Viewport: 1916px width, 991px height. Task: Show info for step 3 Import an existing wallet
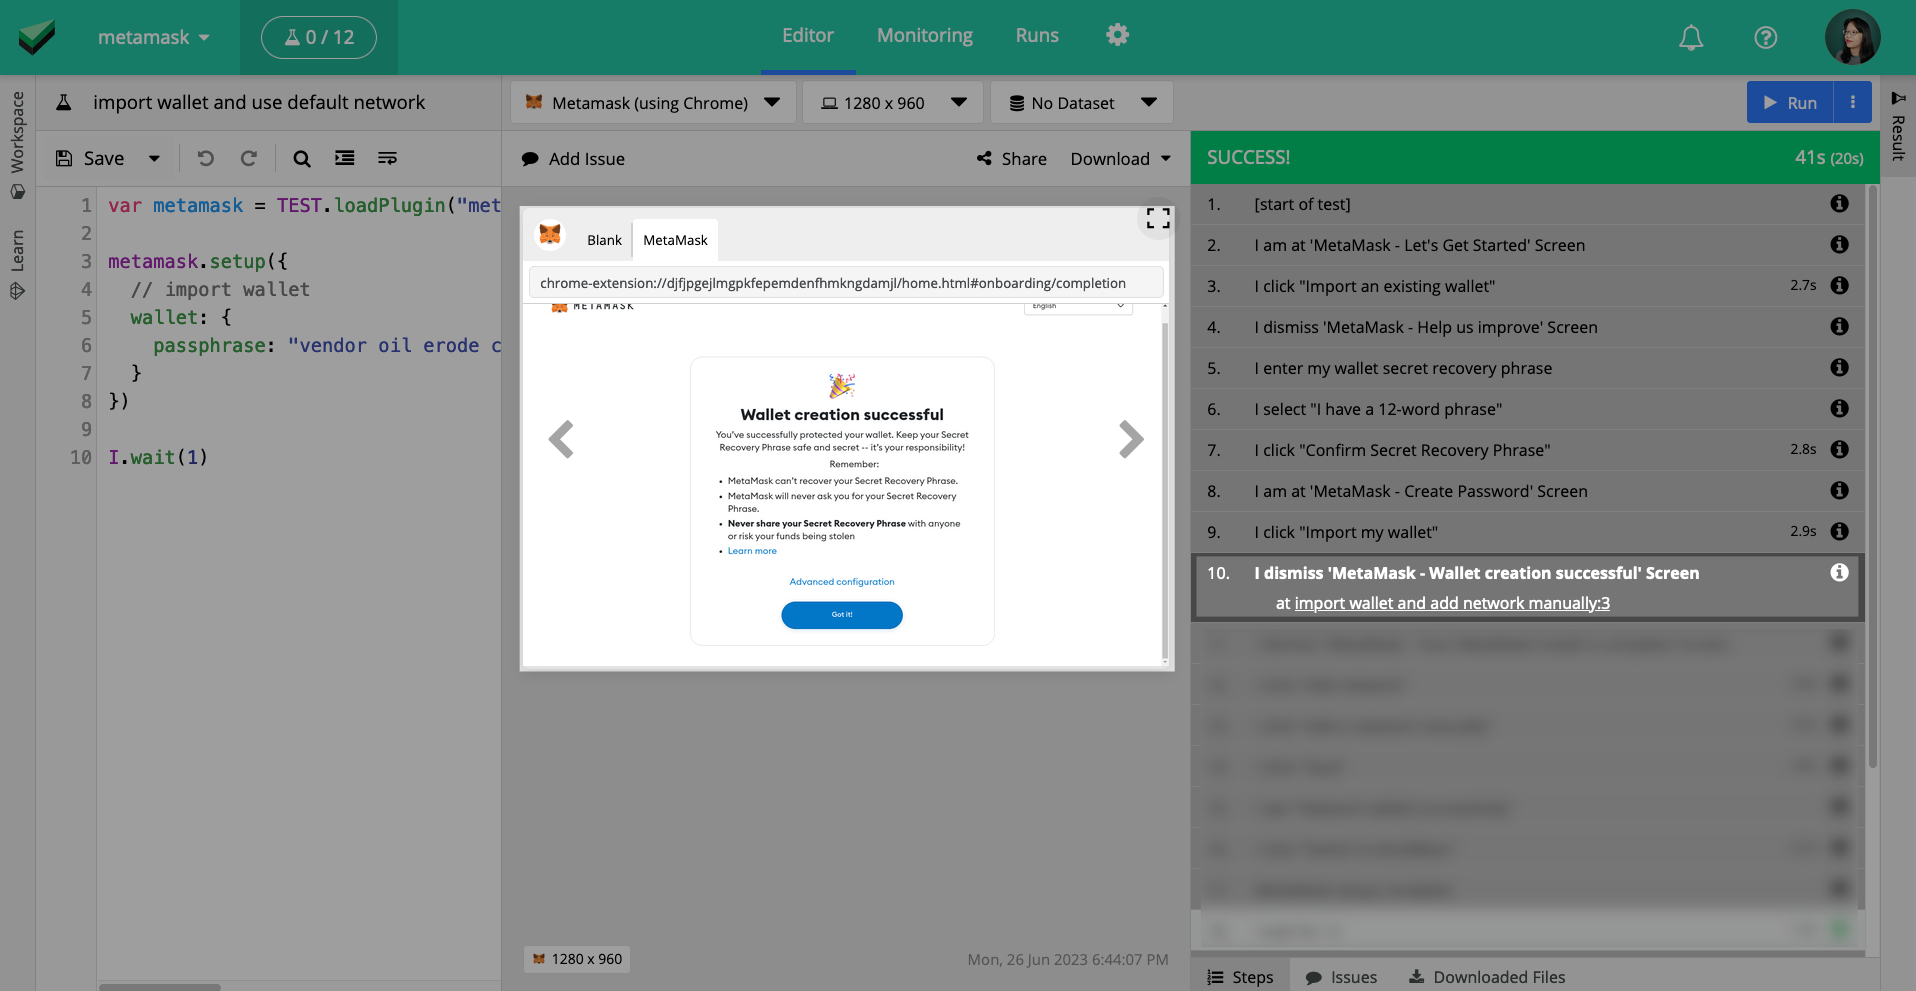(1839, 285)
